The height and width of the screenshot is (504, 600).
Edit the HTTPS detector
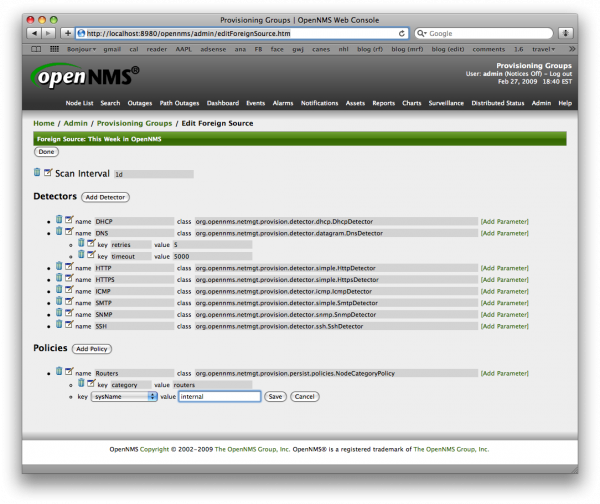click(x=69, y=277)
